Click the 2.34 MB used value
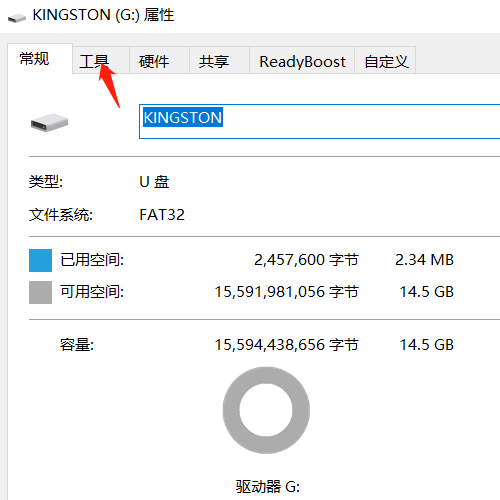500x500 pixels. tap(424, 260)
